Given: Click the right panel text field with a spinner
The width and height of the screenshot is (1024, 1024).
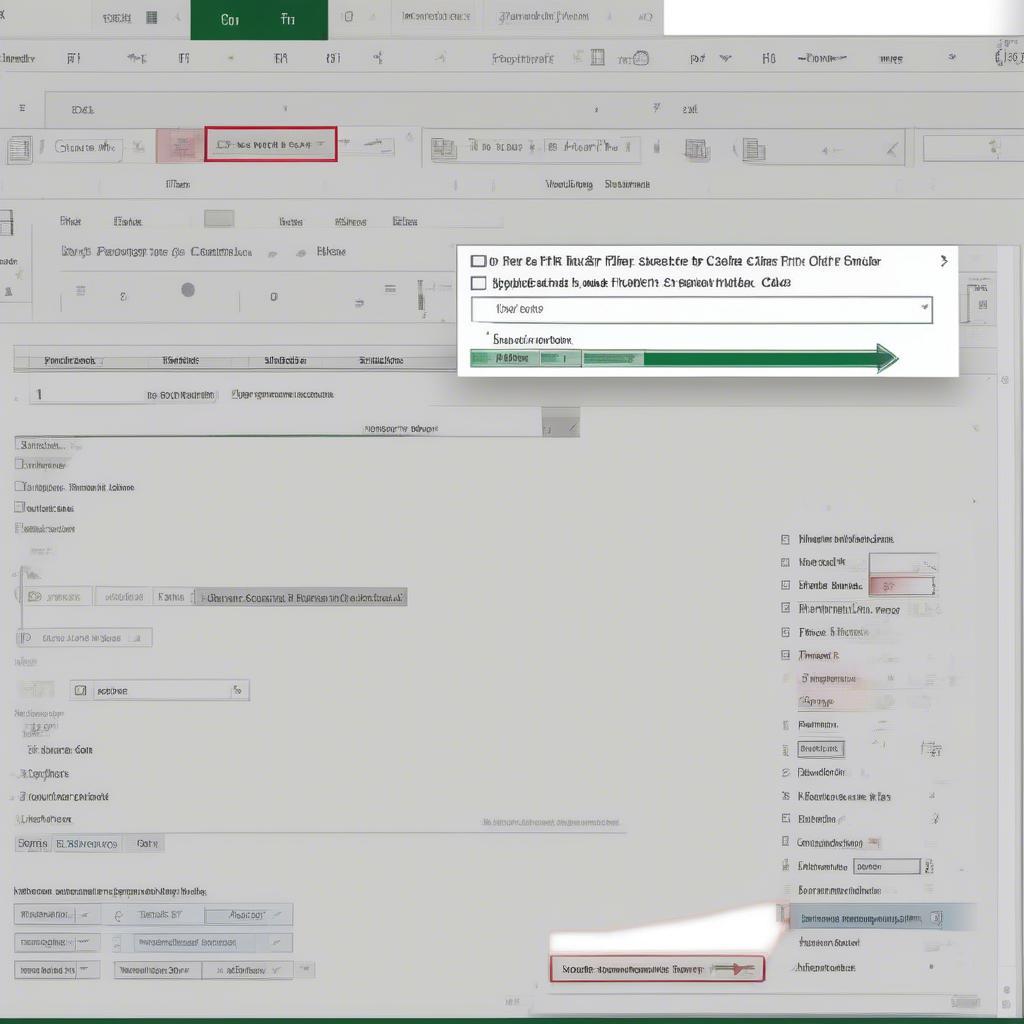Looking at the screenshot, I should click(887, 867).
